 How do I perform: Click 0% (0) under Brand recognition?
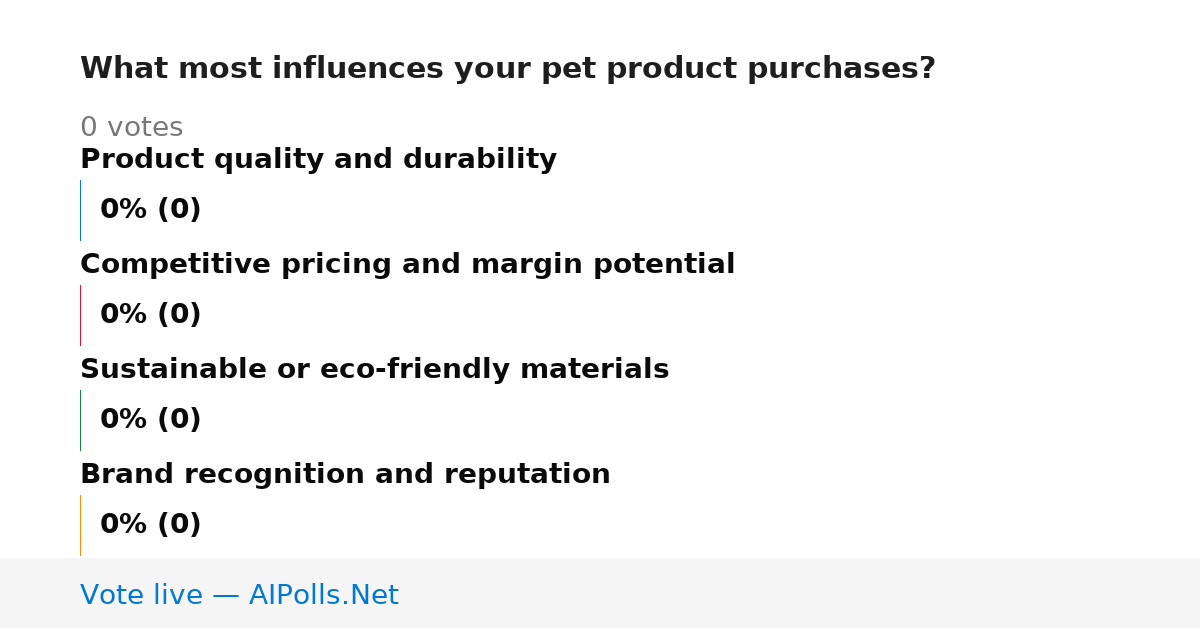150,525
